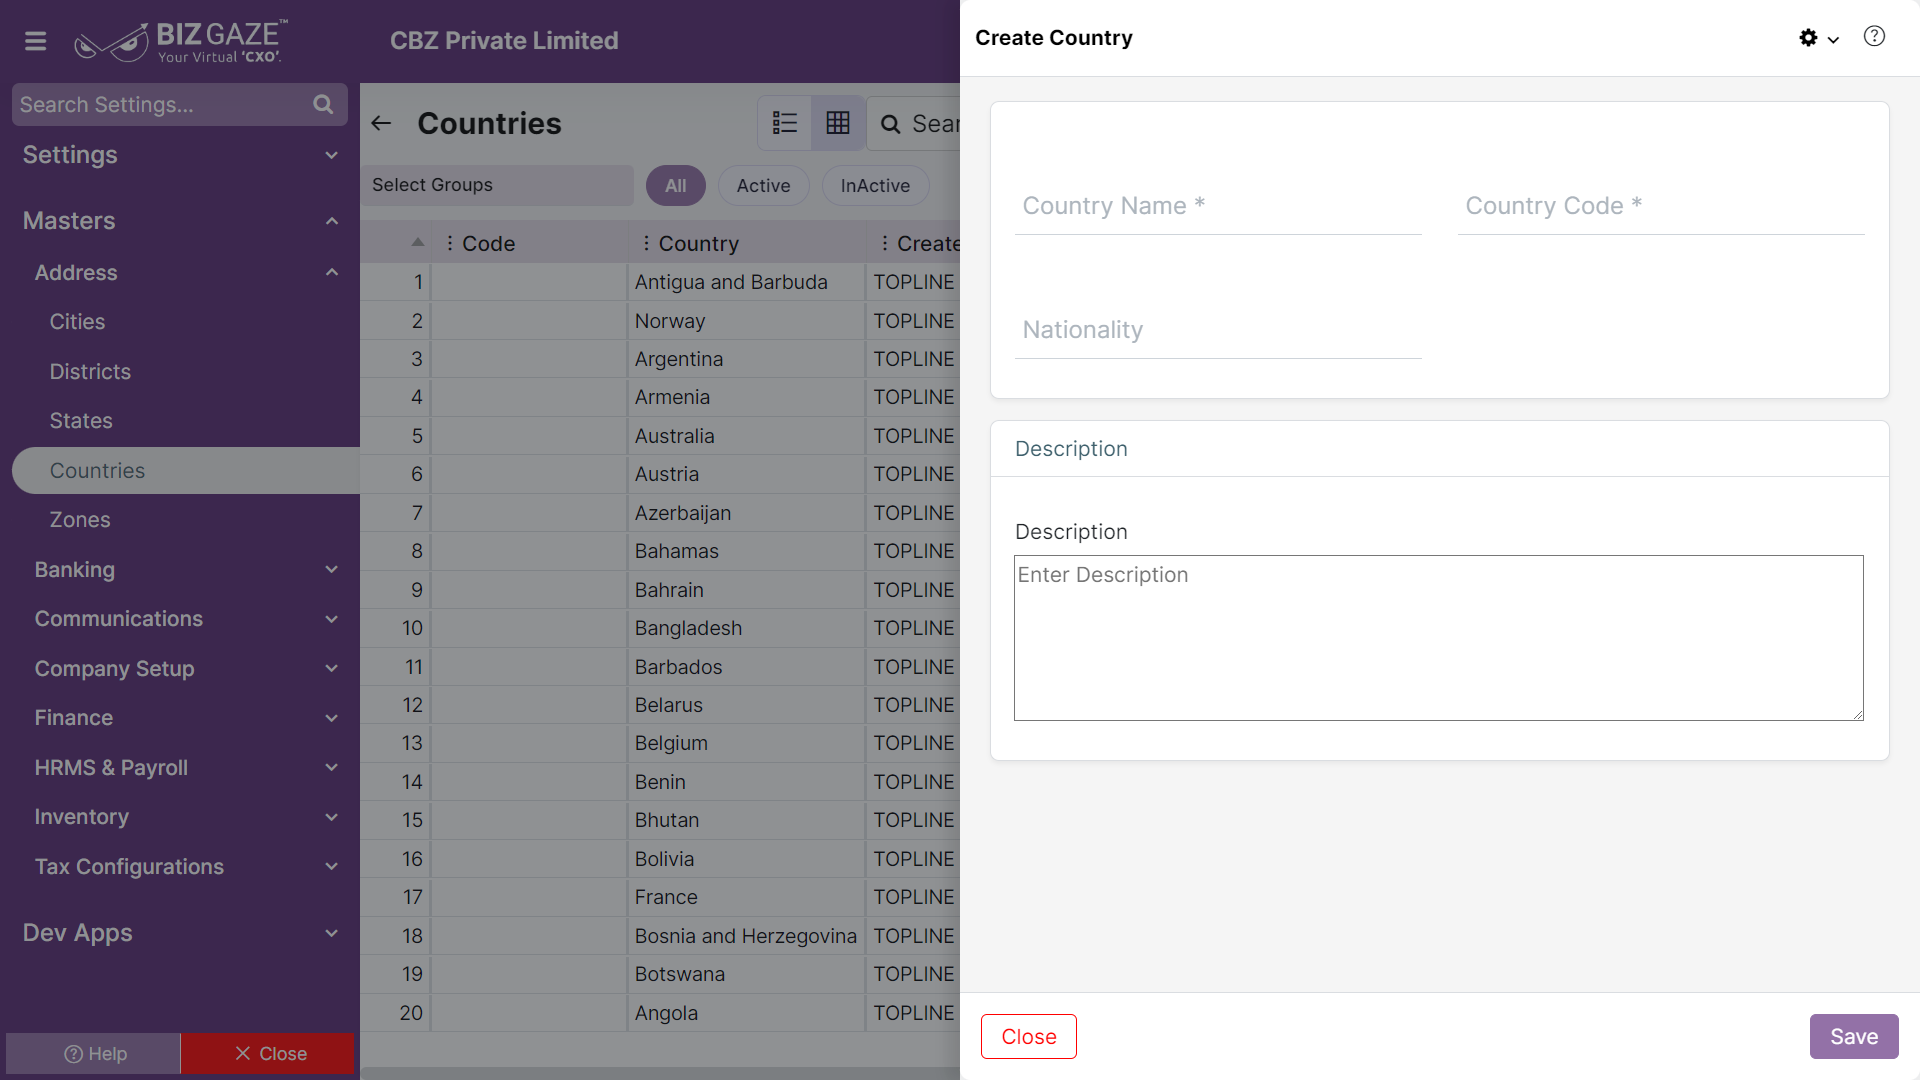Image resolution: width=1920 pixels, height=1080 pixels.
Task: Focus the Country Name field
Action: point(1218,206)
